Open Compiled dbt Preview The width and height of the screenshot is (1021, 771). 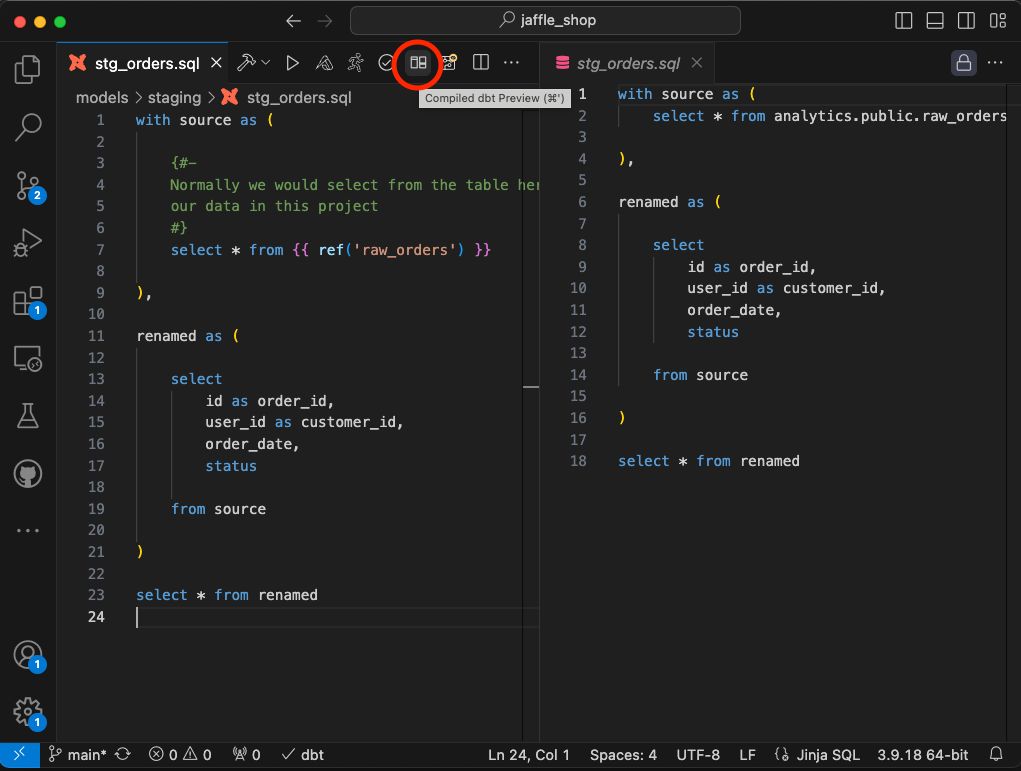point(418,63)
